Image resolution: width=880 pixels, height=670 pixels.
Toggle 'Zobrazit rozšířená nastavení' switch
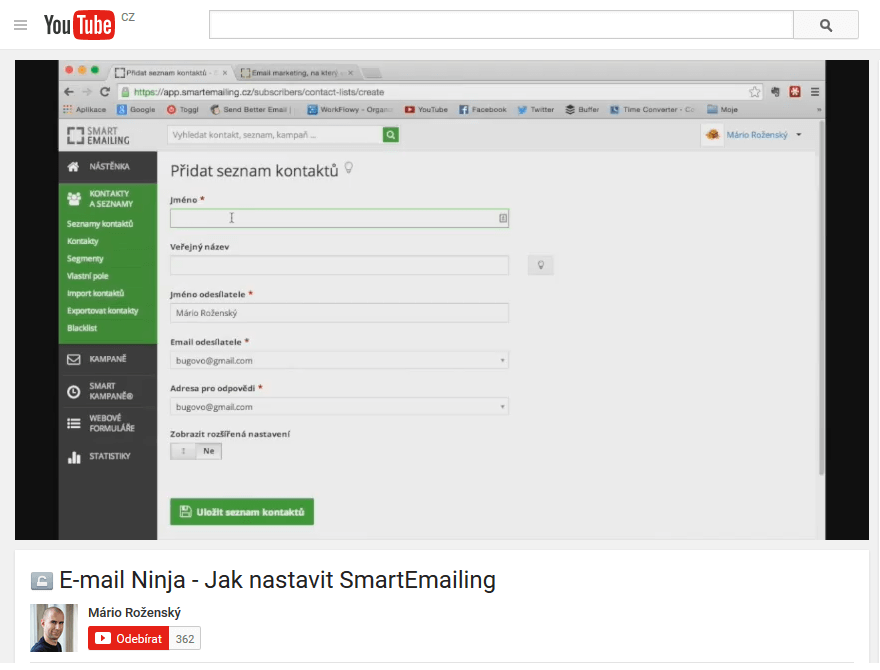pyautogui.click(x=196, y=451)
